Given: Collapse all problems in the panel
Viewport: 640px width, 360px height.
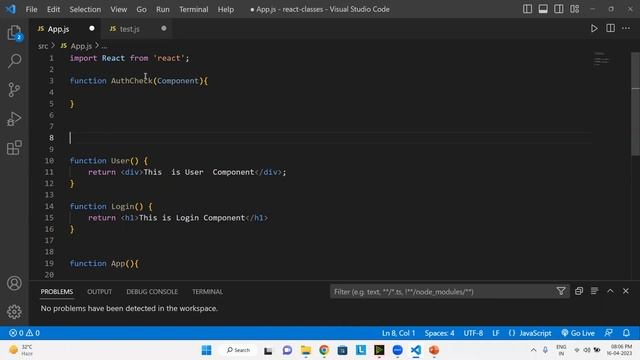Looking at the screenshot, I should click(579, 291).
